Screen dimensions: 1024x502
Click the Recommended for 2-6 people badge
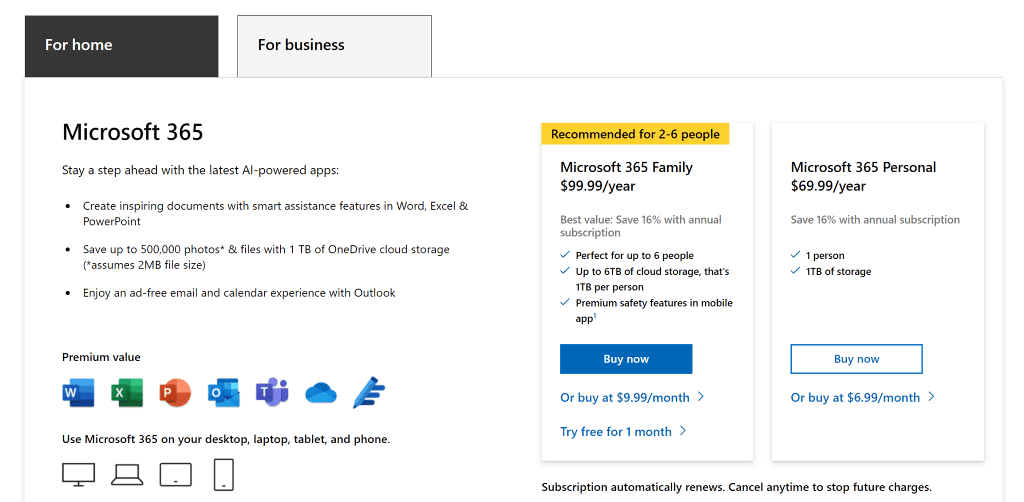[x=635, y=134]
